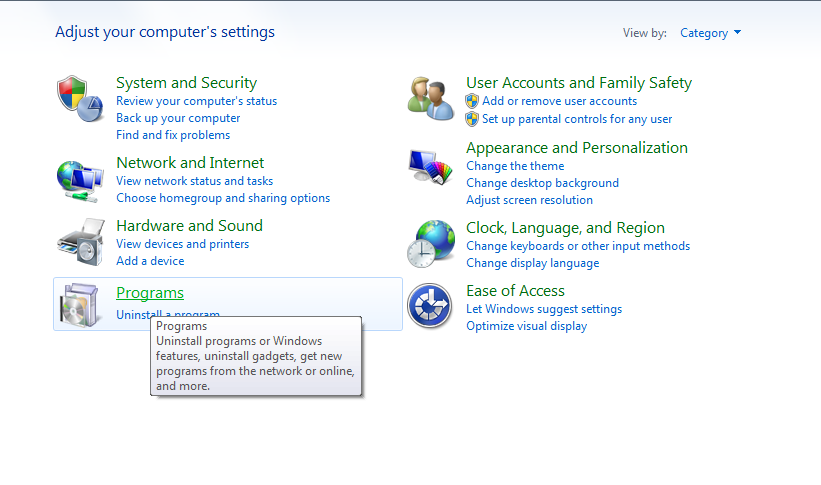The image size is (821, 485).
Task: Click the System and Security shield icon
Action: coord(80,98)
